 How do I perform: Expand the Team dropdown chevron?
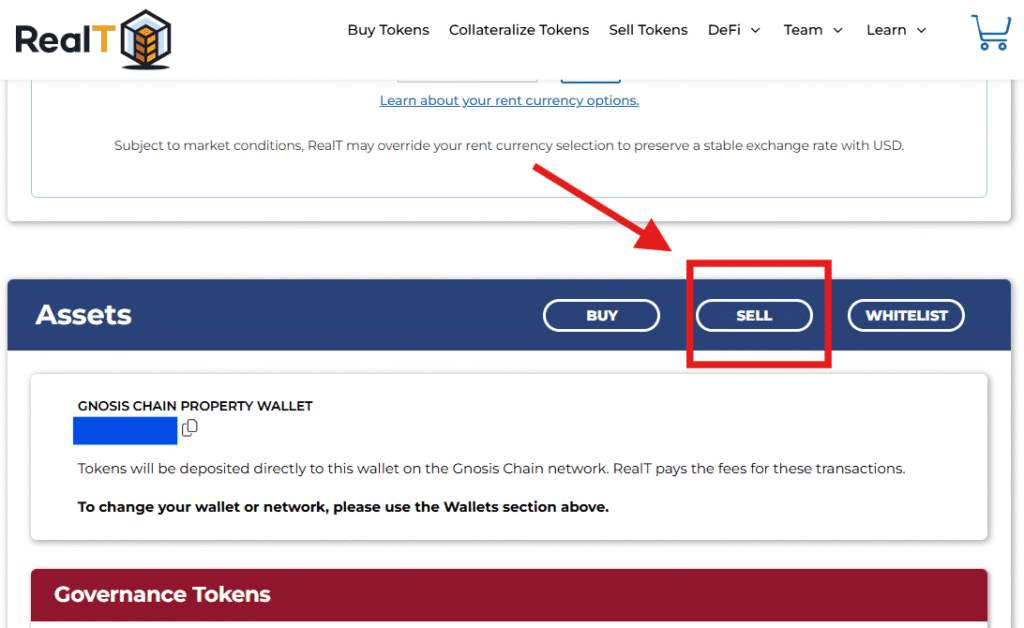838,30
